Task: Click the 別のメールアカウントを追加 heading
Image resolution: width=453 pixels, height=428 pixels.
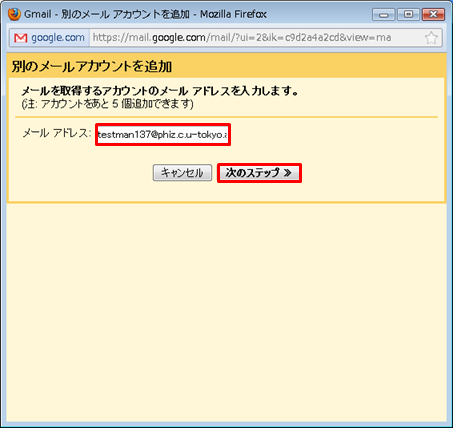Action: [x=92, y=67]
